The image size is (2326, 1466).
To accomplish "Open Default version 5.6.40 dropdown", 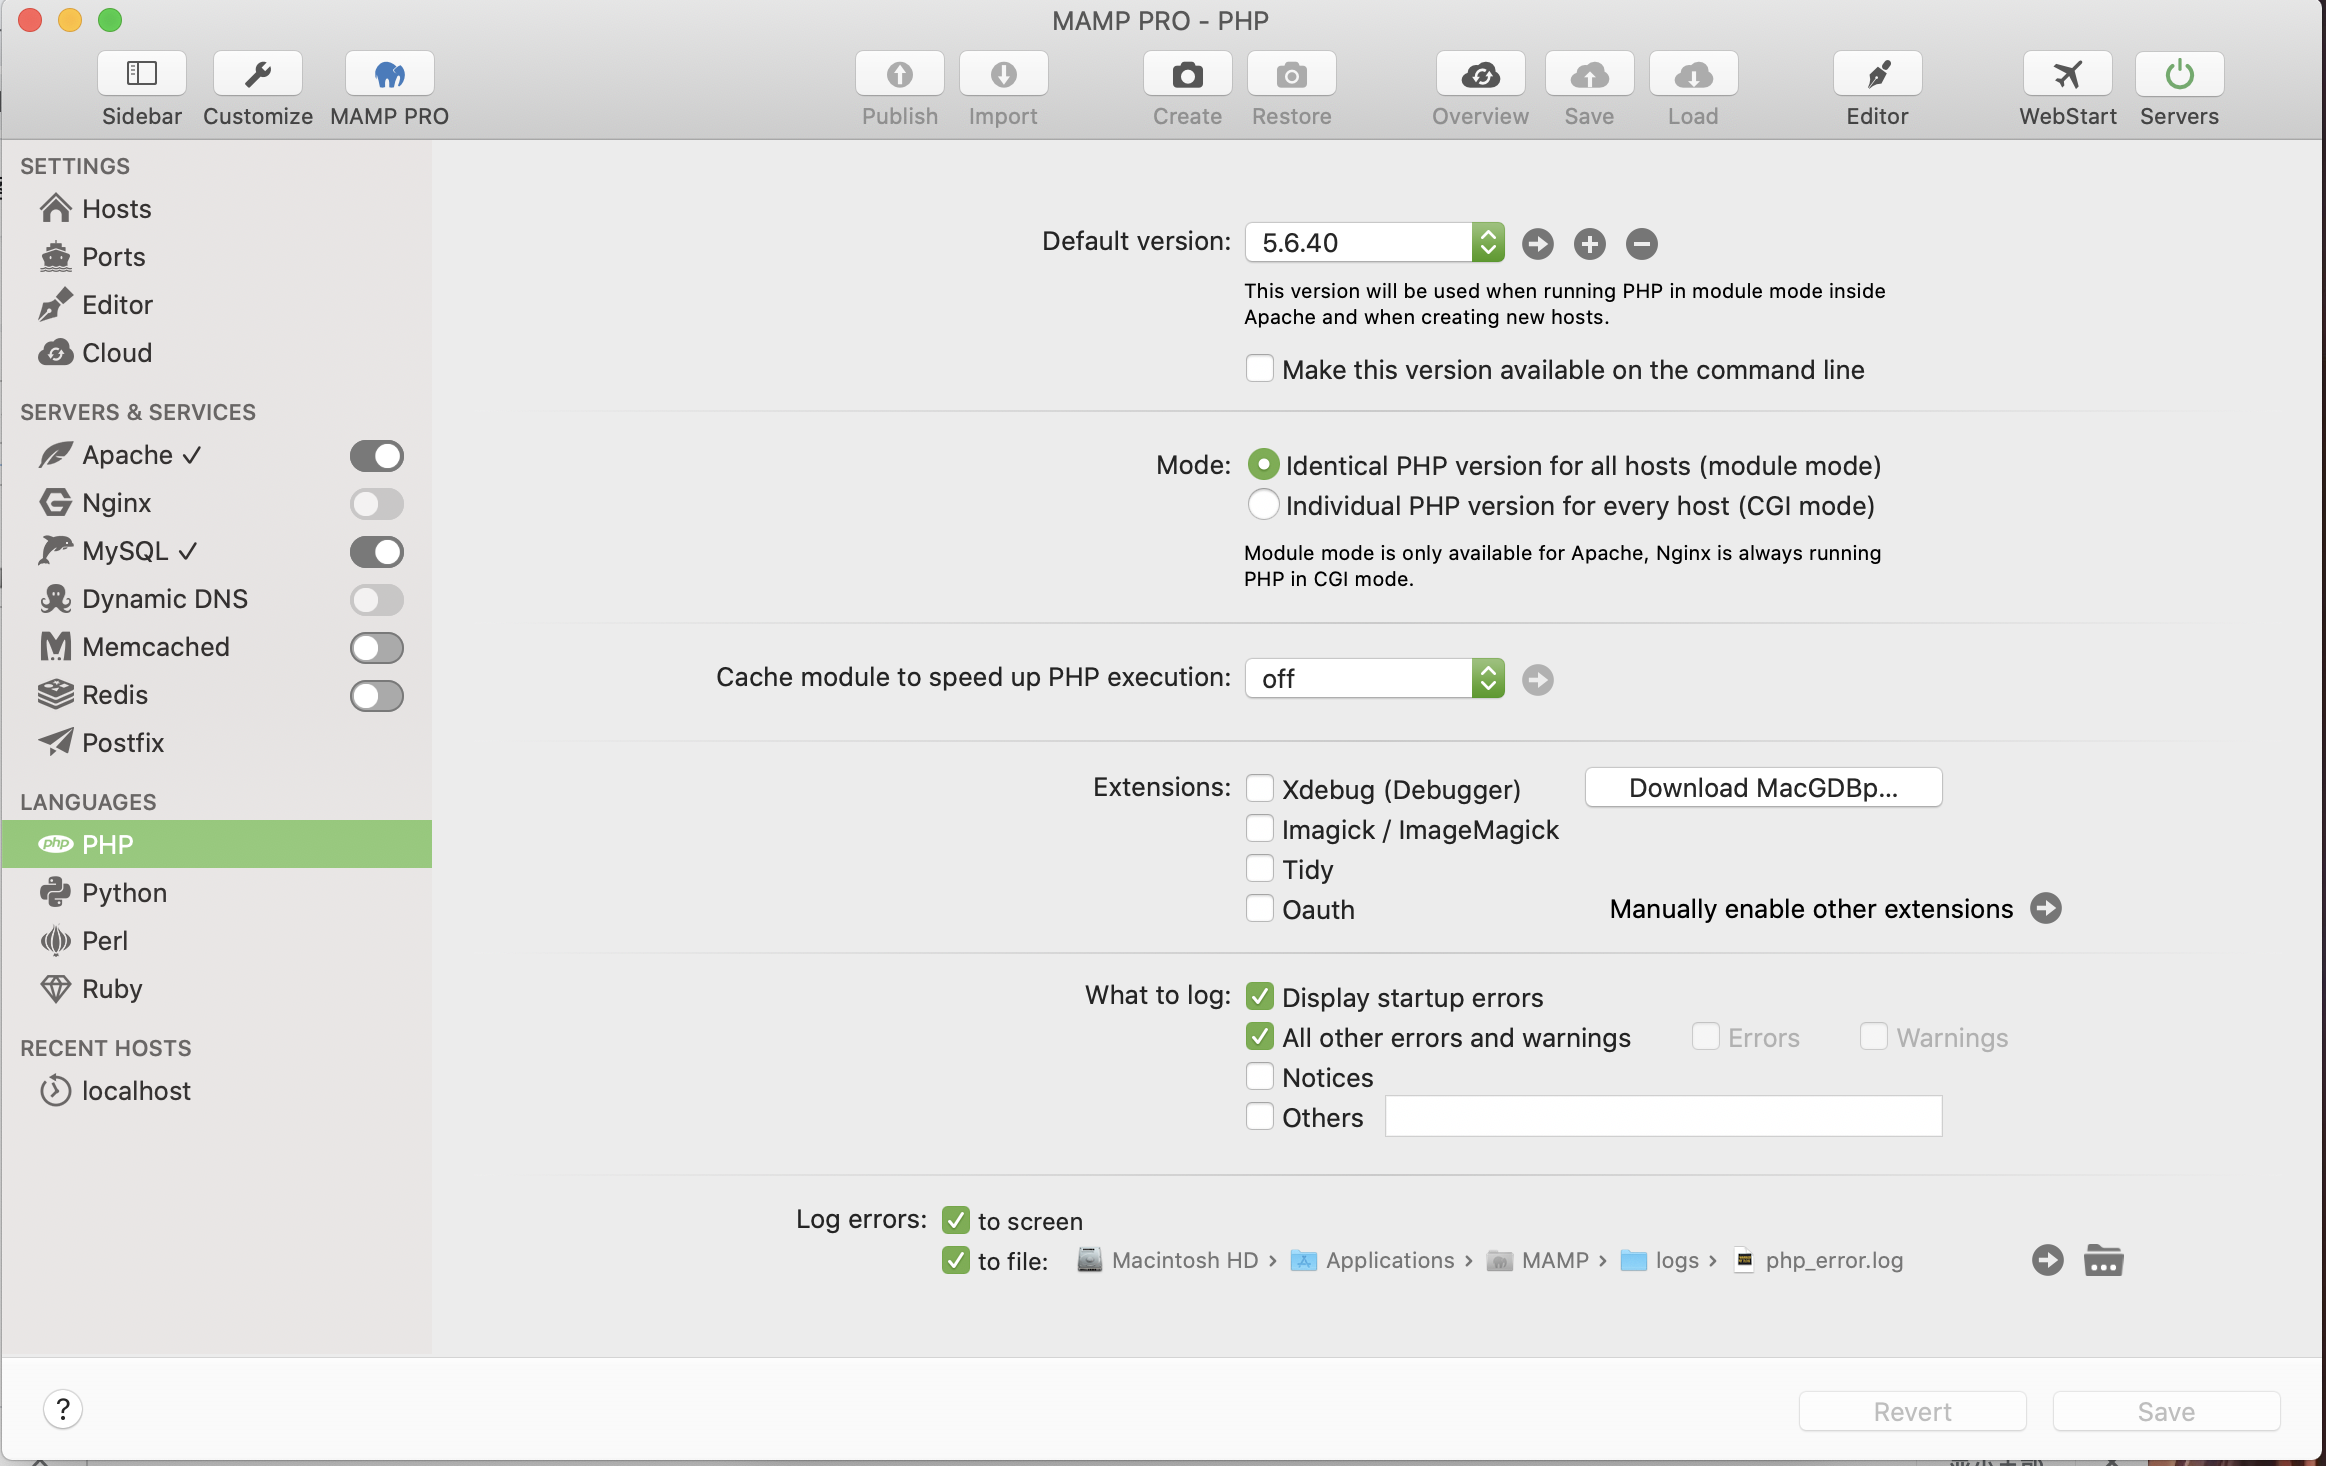I will [1375, 242].
